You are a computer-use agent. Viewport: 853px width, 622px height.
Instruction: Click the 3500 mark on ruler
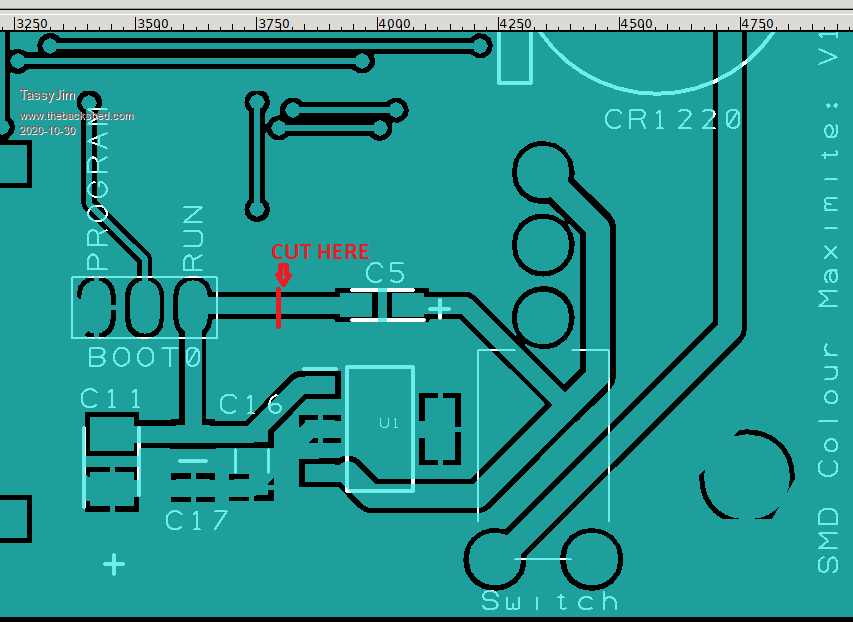click(x=151, y=22)
